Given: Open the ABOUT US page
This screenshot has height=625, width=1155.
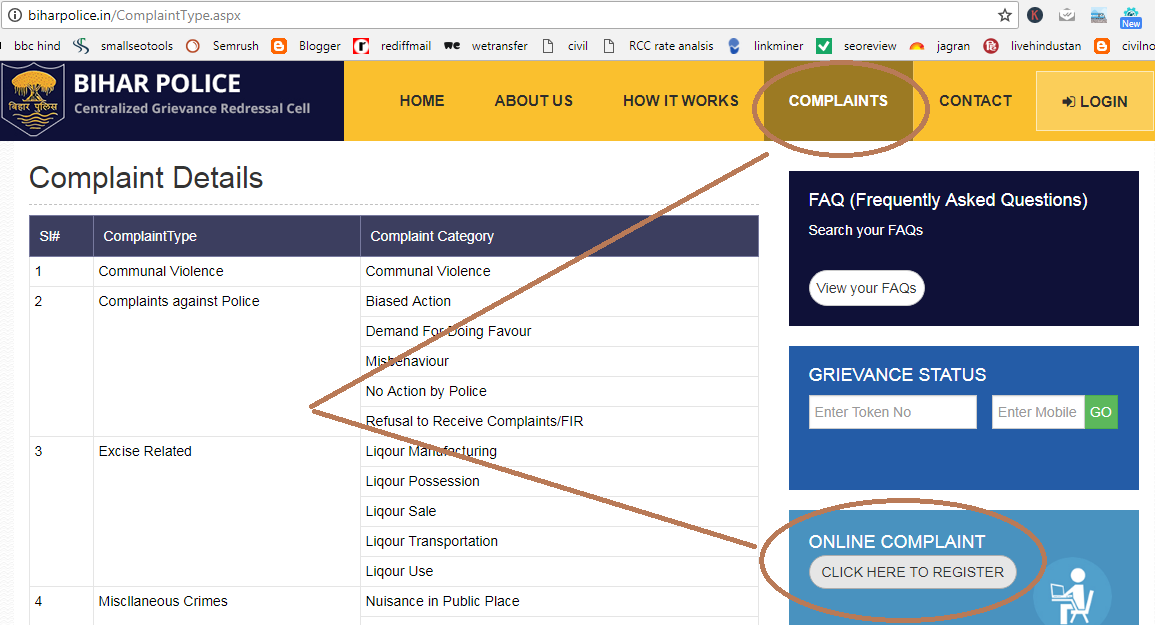Looking at the screenshot, I should tap(533, 100).
